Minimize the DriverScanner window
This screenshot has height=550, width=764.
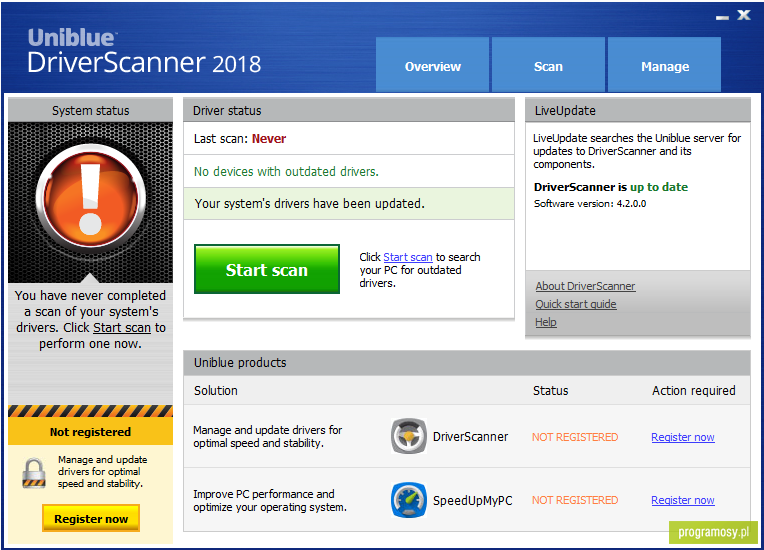click(722, 17)
